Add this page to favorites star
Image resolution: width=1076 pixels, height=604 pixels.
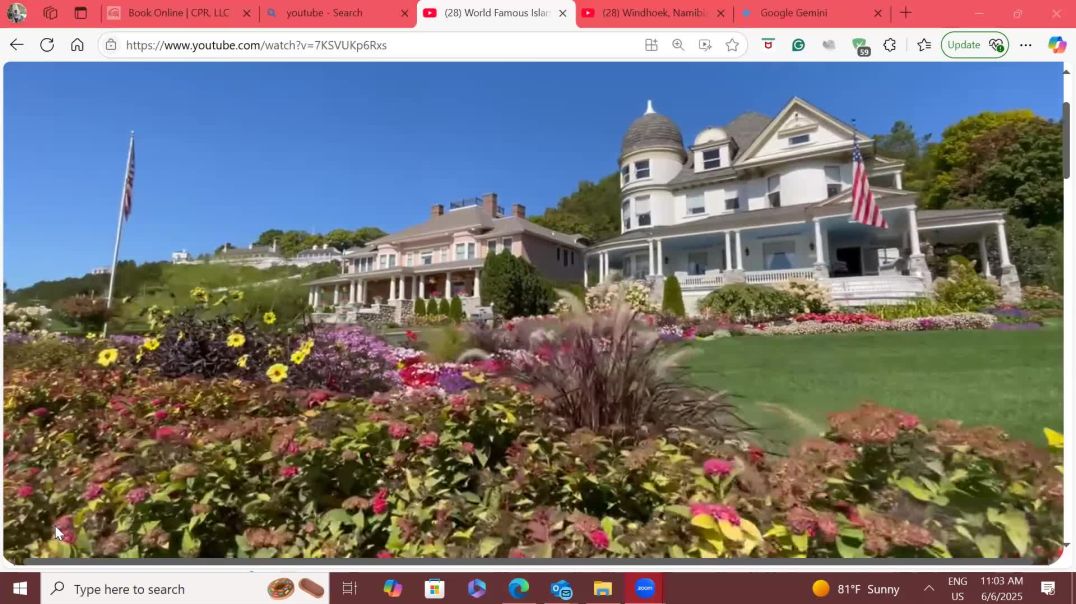732,45
